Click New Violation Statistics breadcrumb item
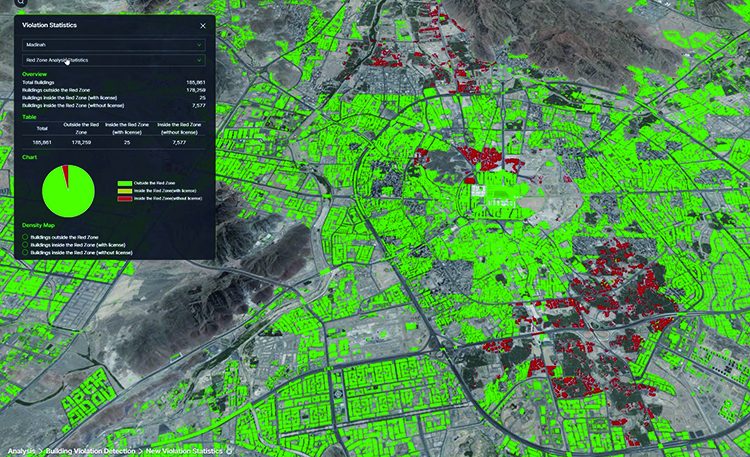This screenshot has width=750, height=457. pos(184,451)
